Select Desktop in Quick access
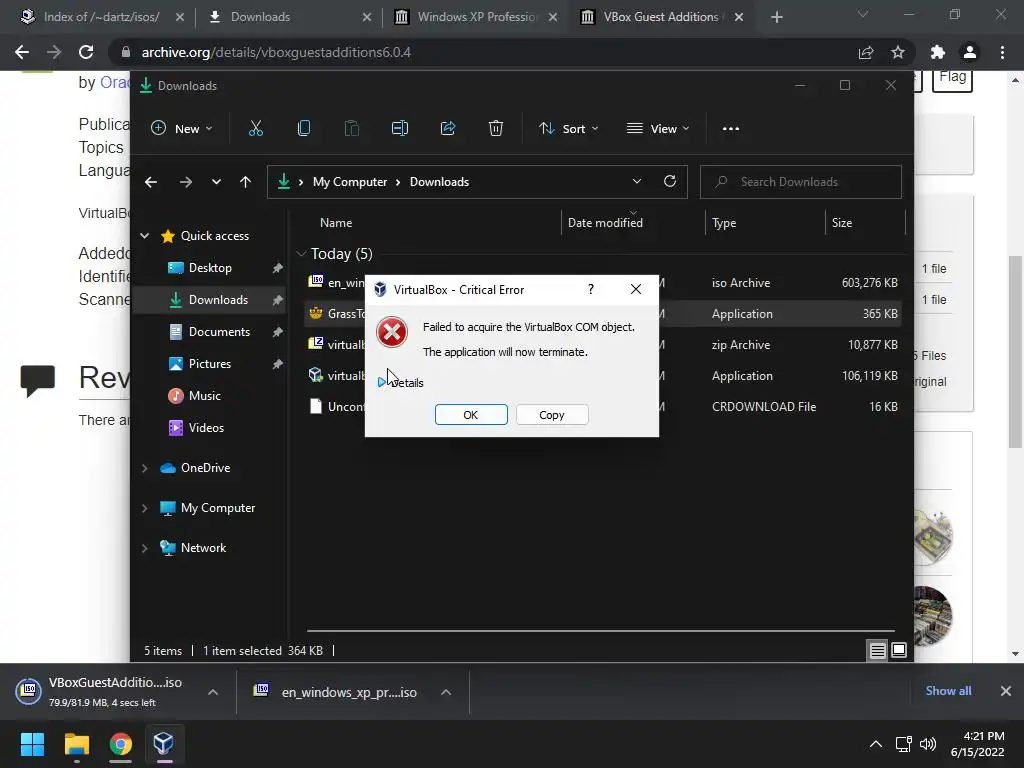Screen dimensions: 1024x768 pyautogui.click(x=210, y=268)
